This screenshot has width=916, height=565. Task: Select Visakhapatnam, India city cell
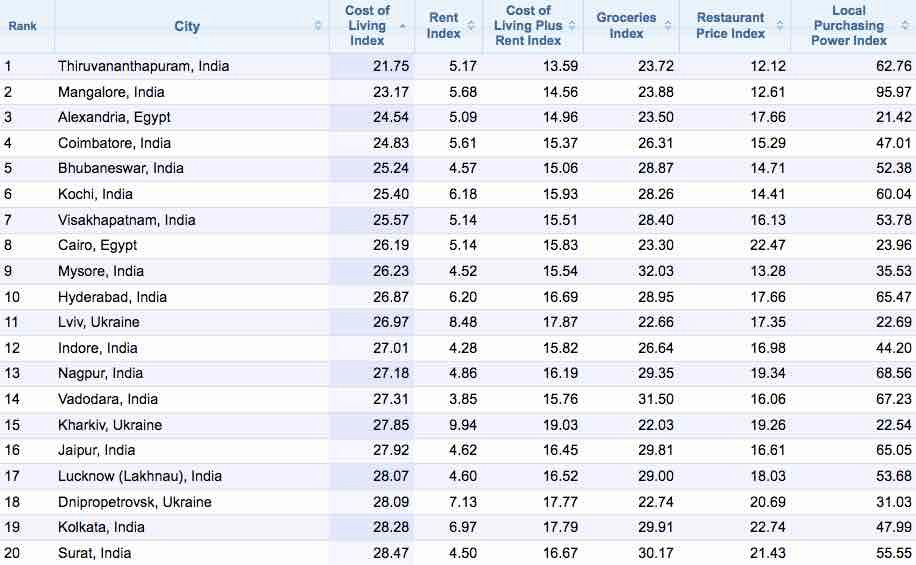(x=126, y=220)
